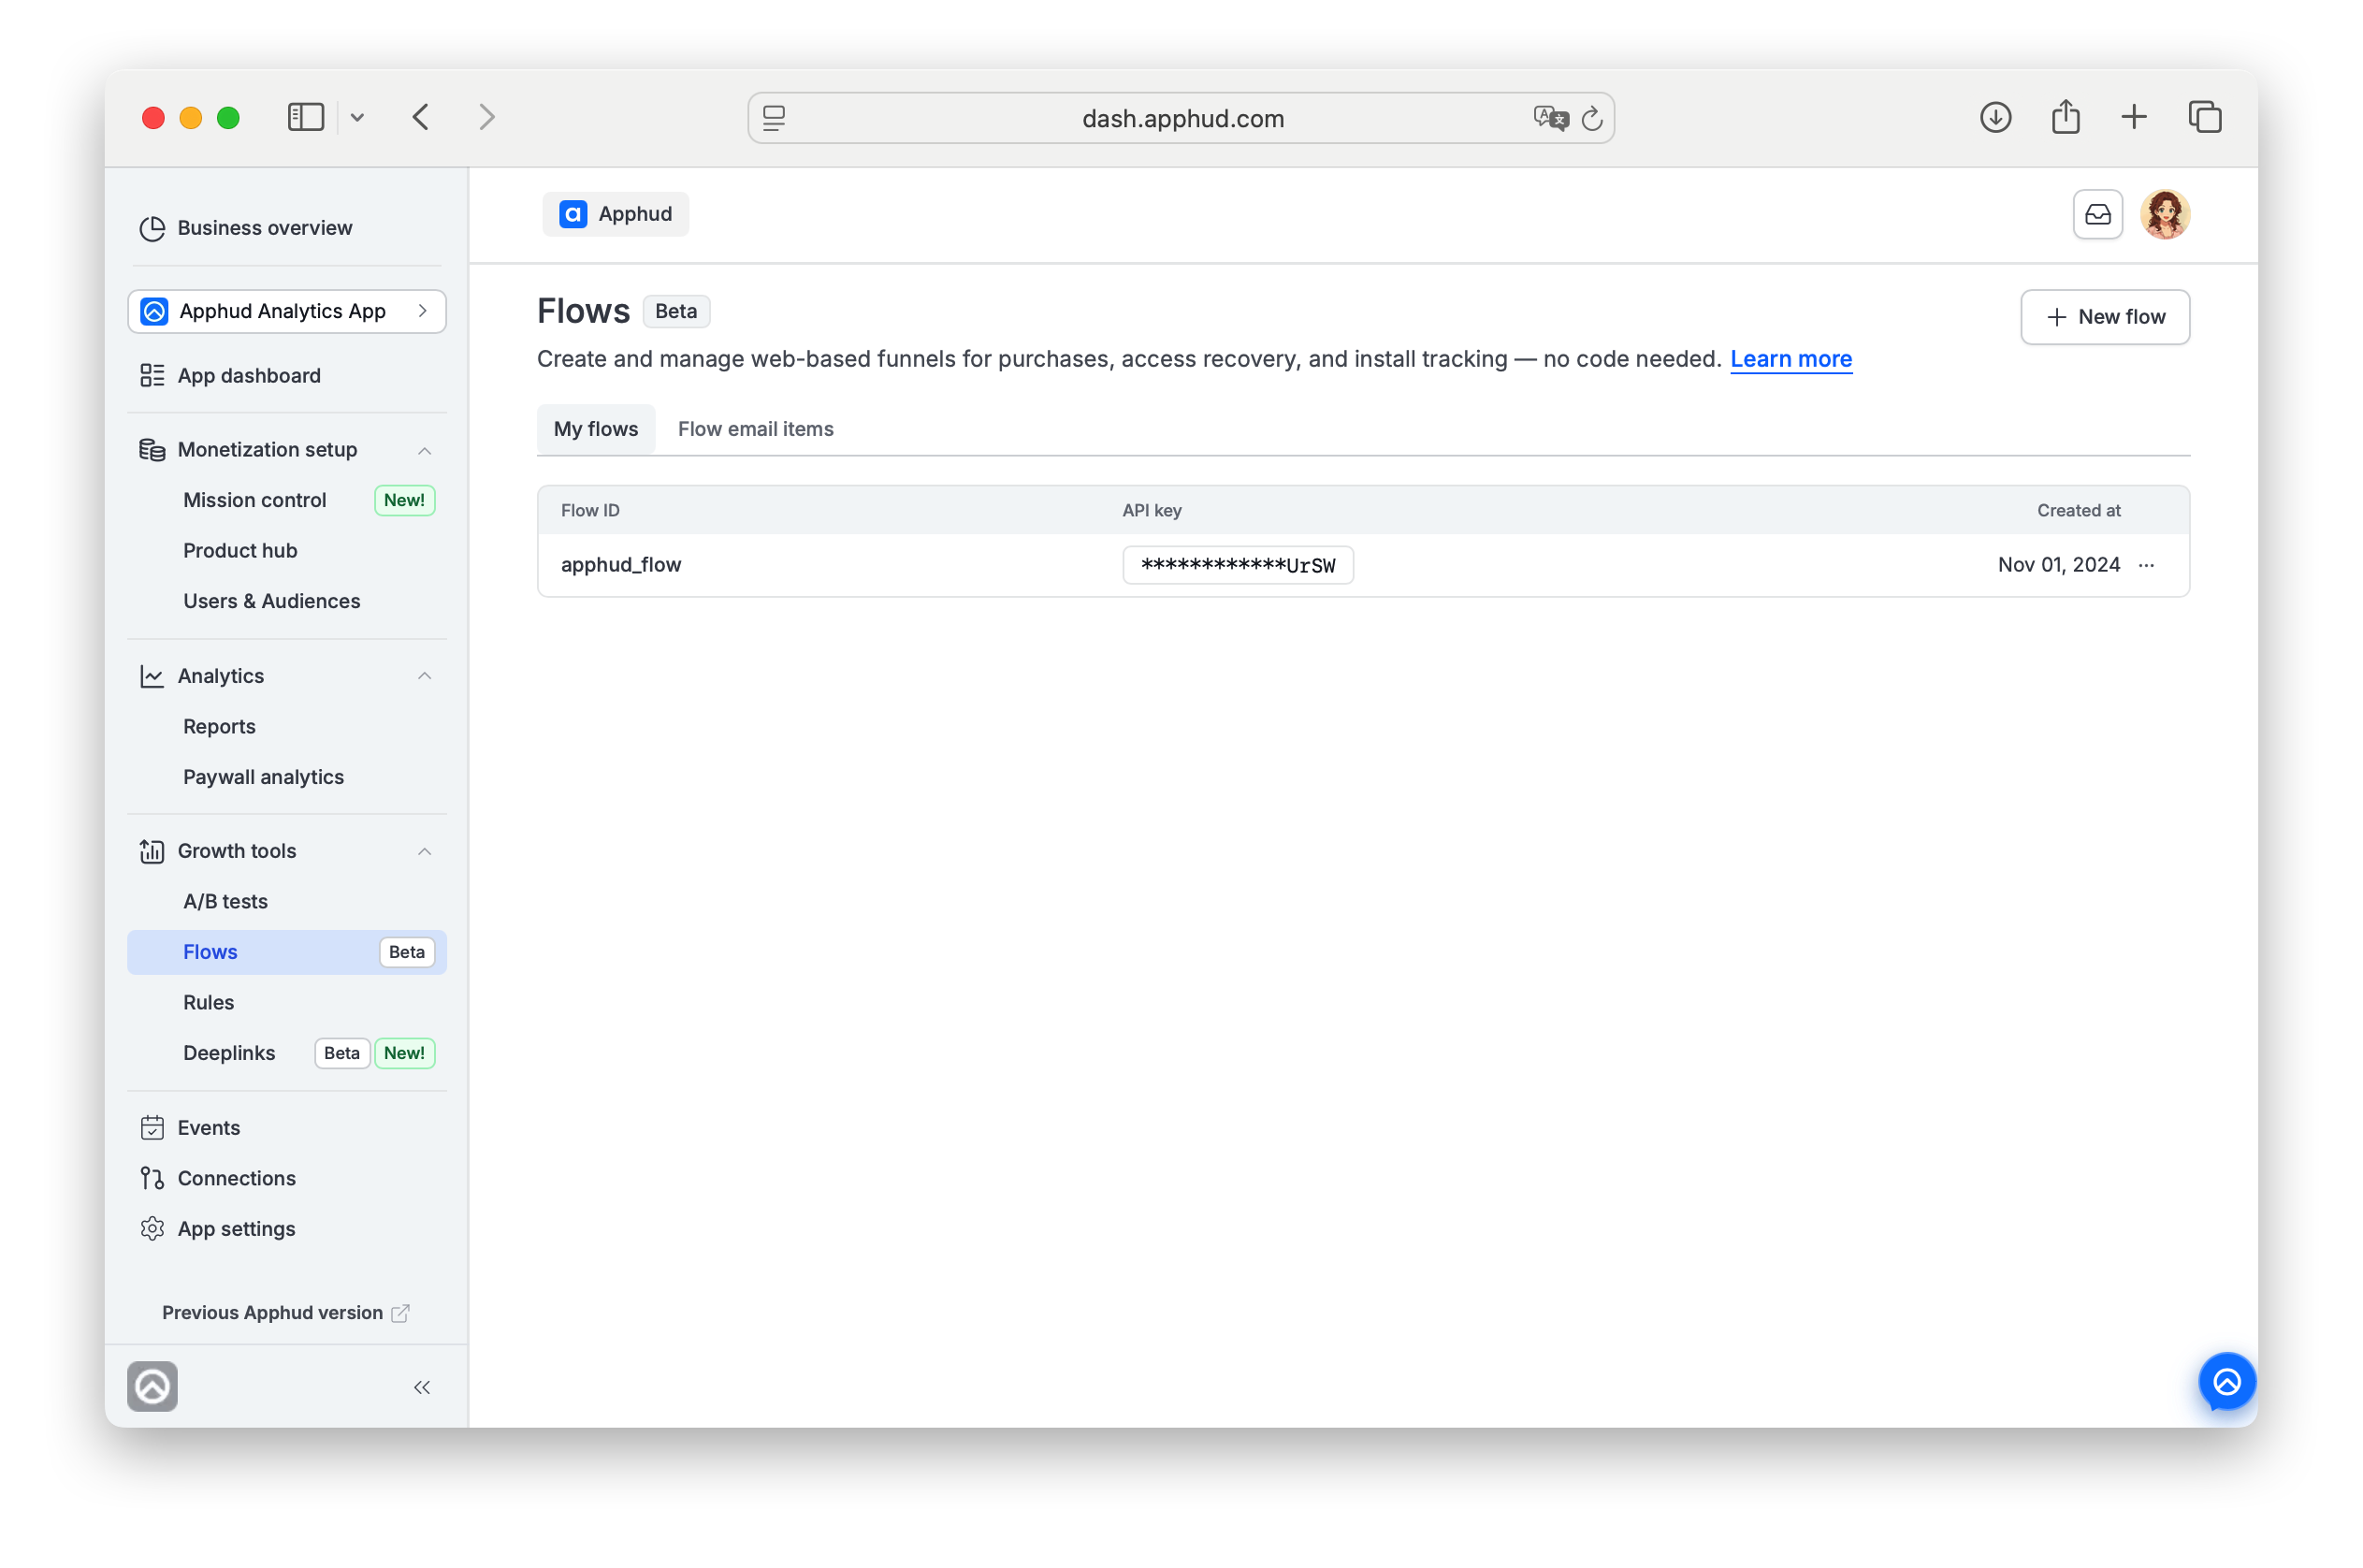Click the Apphud logo at sidebar bottom
Image resolution: width=2363 pixels, height=1568 pixels.
[x=152, y=1388]
